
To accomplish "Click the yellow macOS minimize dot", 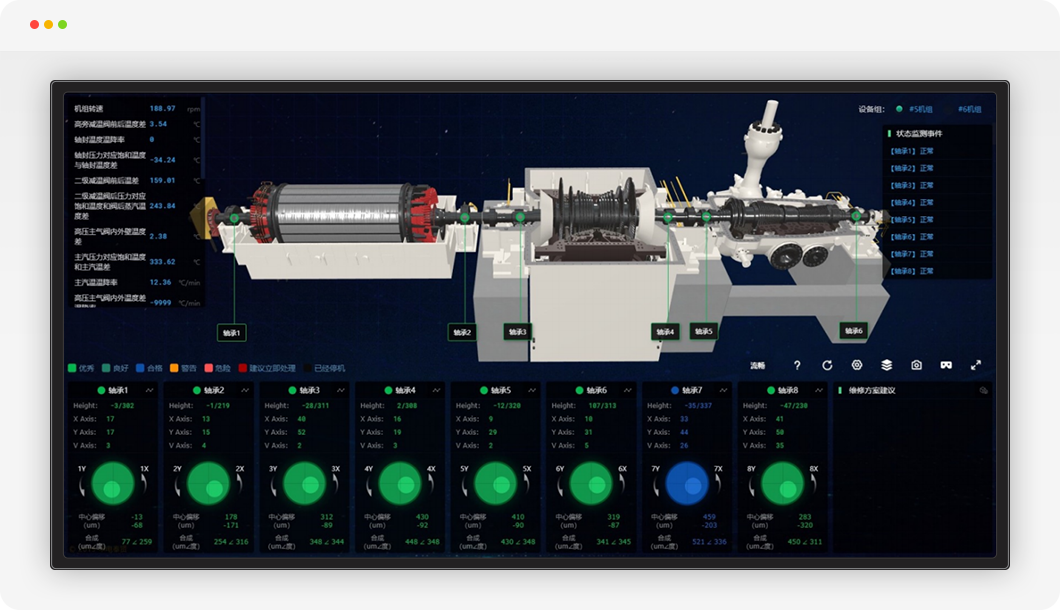I will click(49, 24).
